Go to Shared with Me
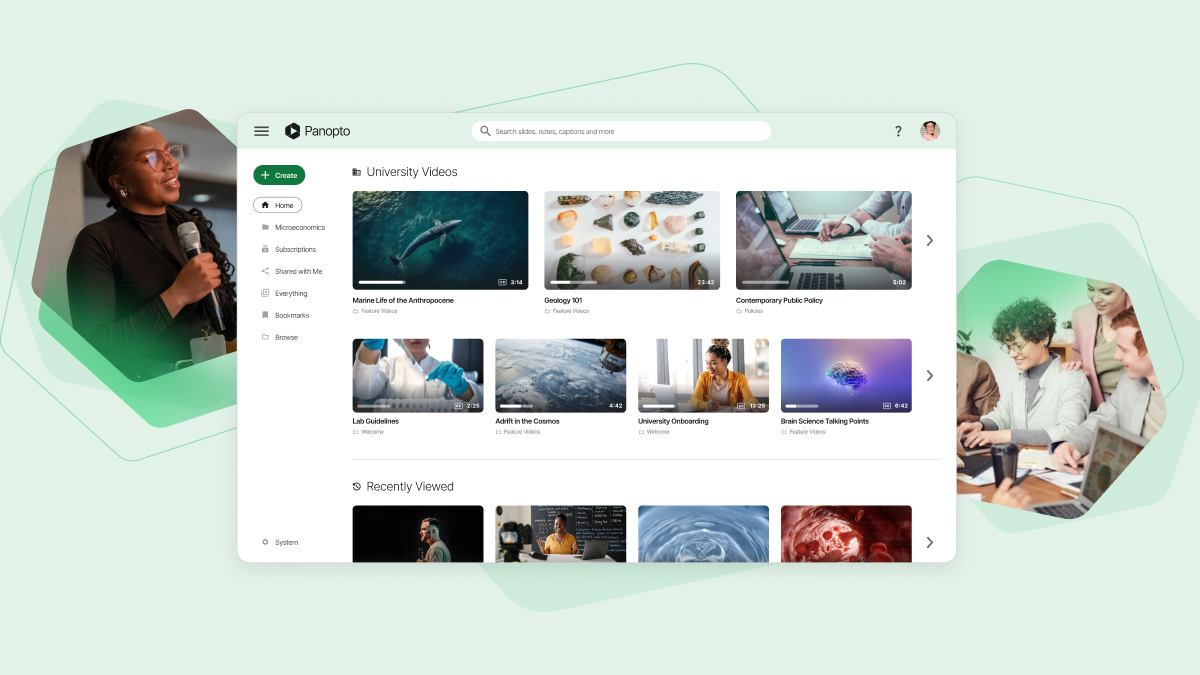The height and width of the screenshot is (675, 1200). [x=298, y=271]
